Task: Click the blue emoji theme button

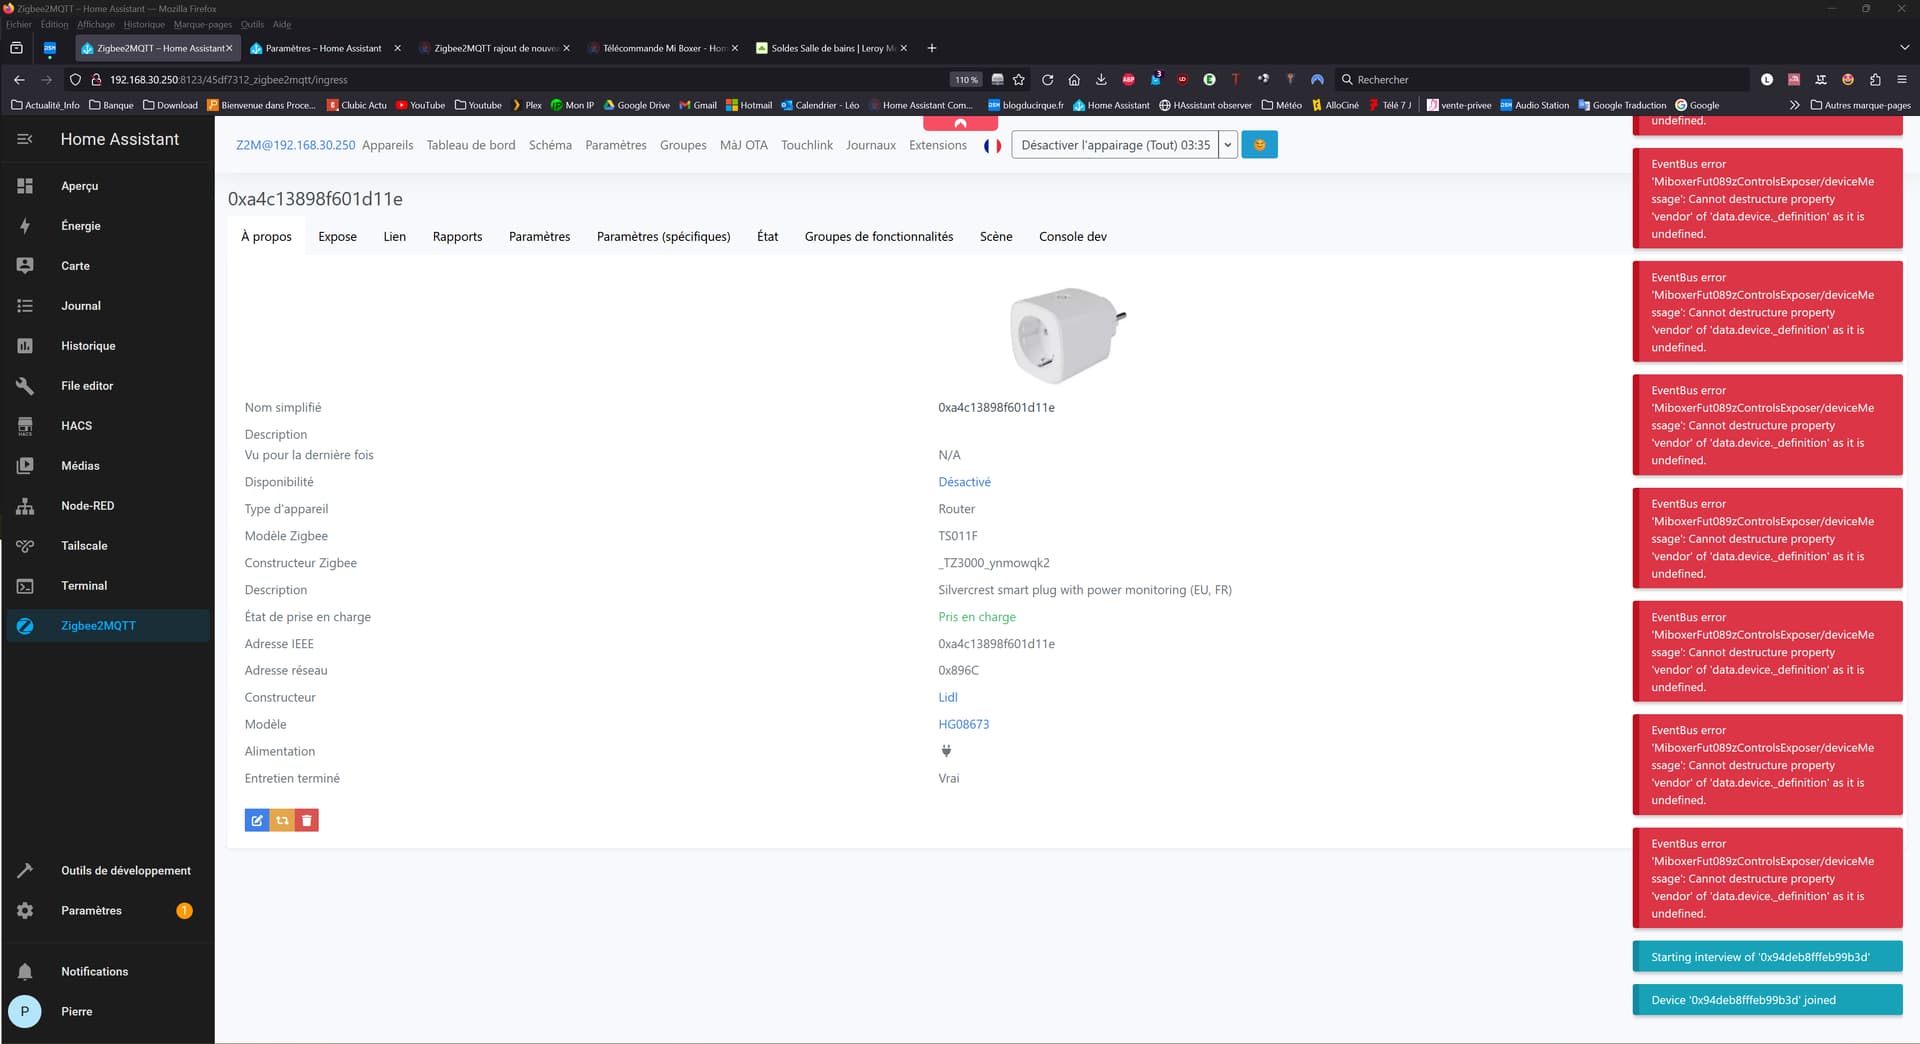Action: click(x=1259, y=146)
